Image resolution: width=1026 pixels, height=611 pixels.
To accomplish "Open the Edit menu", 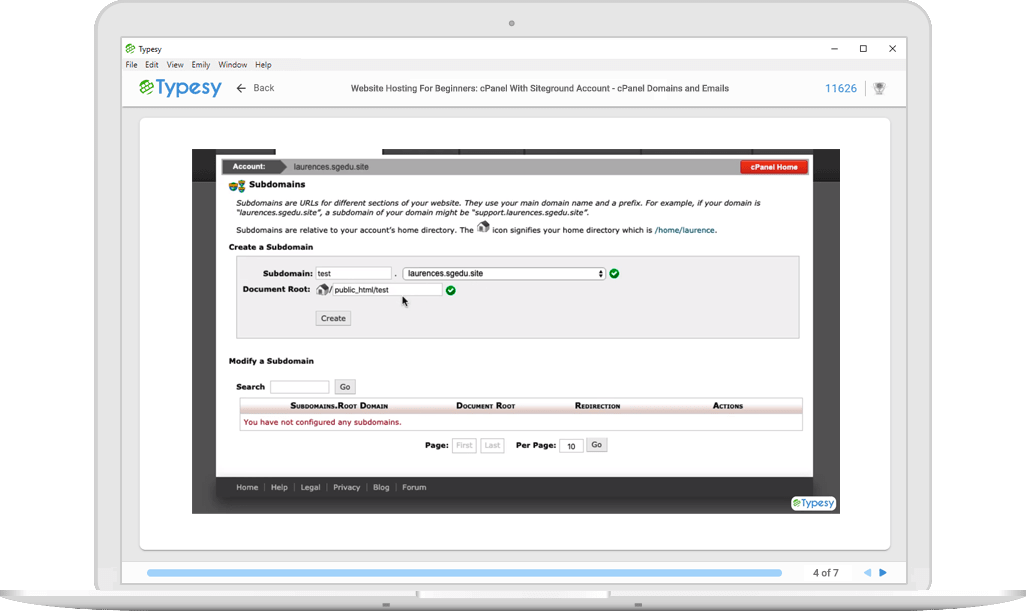I will point(152,65).
